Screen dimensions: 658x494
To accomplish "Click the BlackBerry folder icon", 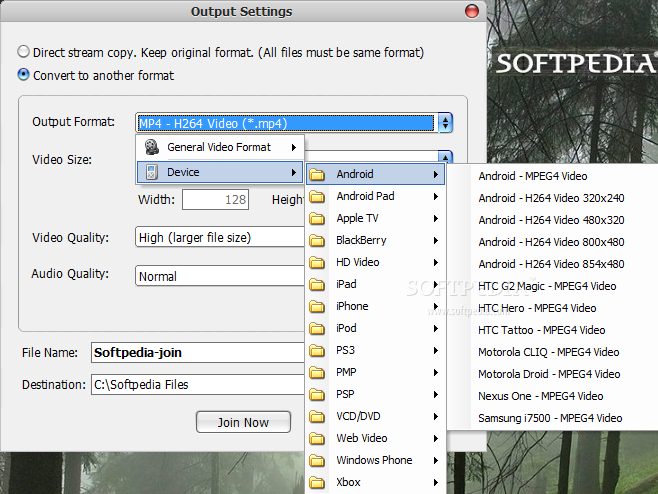I will pos(317,240).
